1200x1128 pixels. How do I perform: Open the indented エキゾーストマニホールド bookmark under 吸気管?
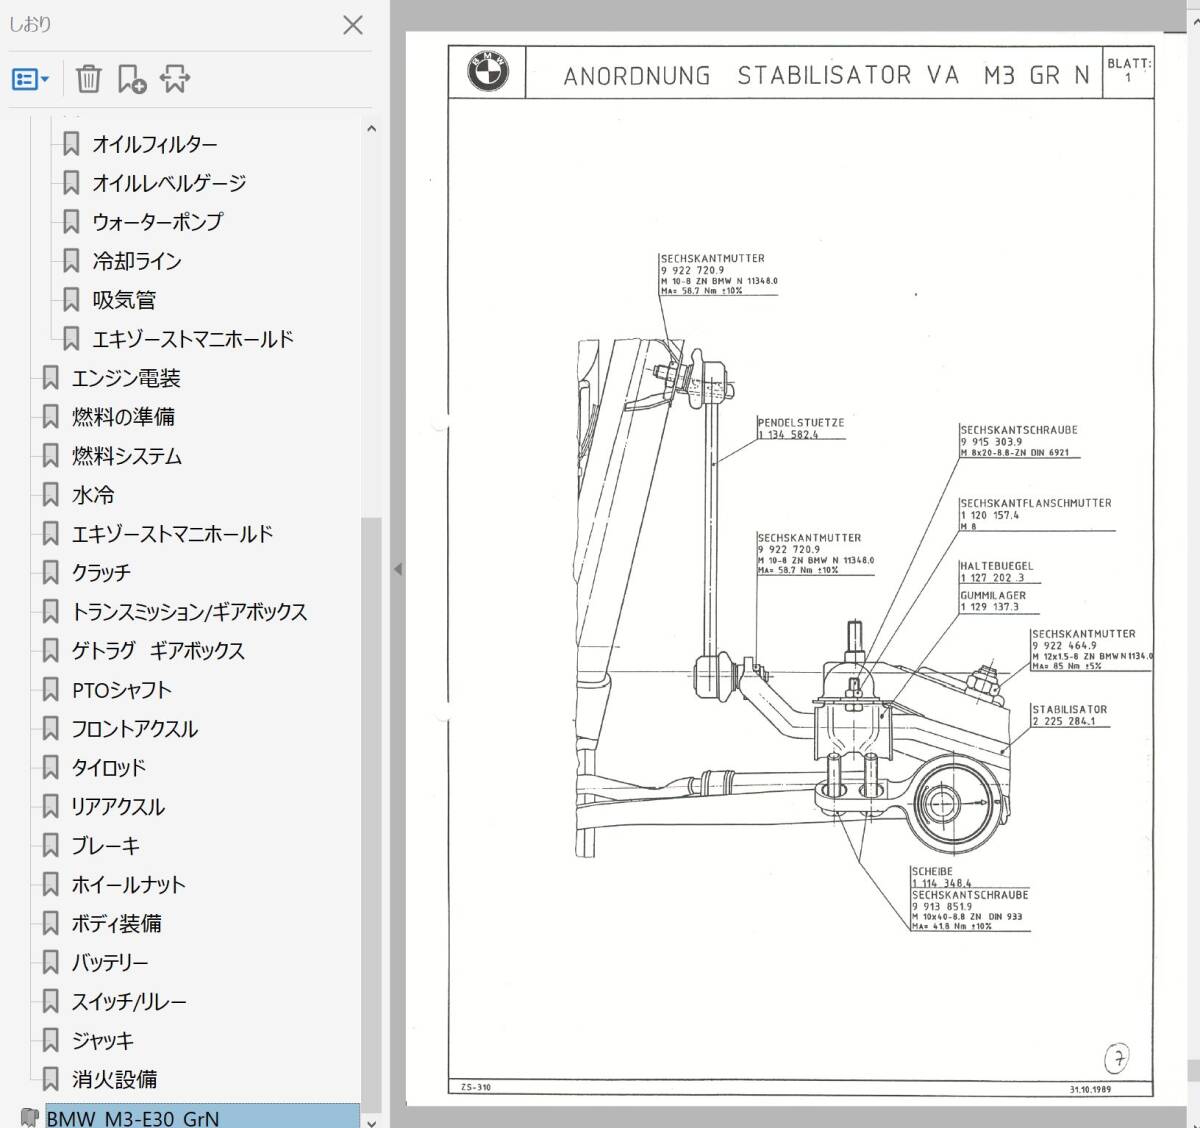point(193,339)
